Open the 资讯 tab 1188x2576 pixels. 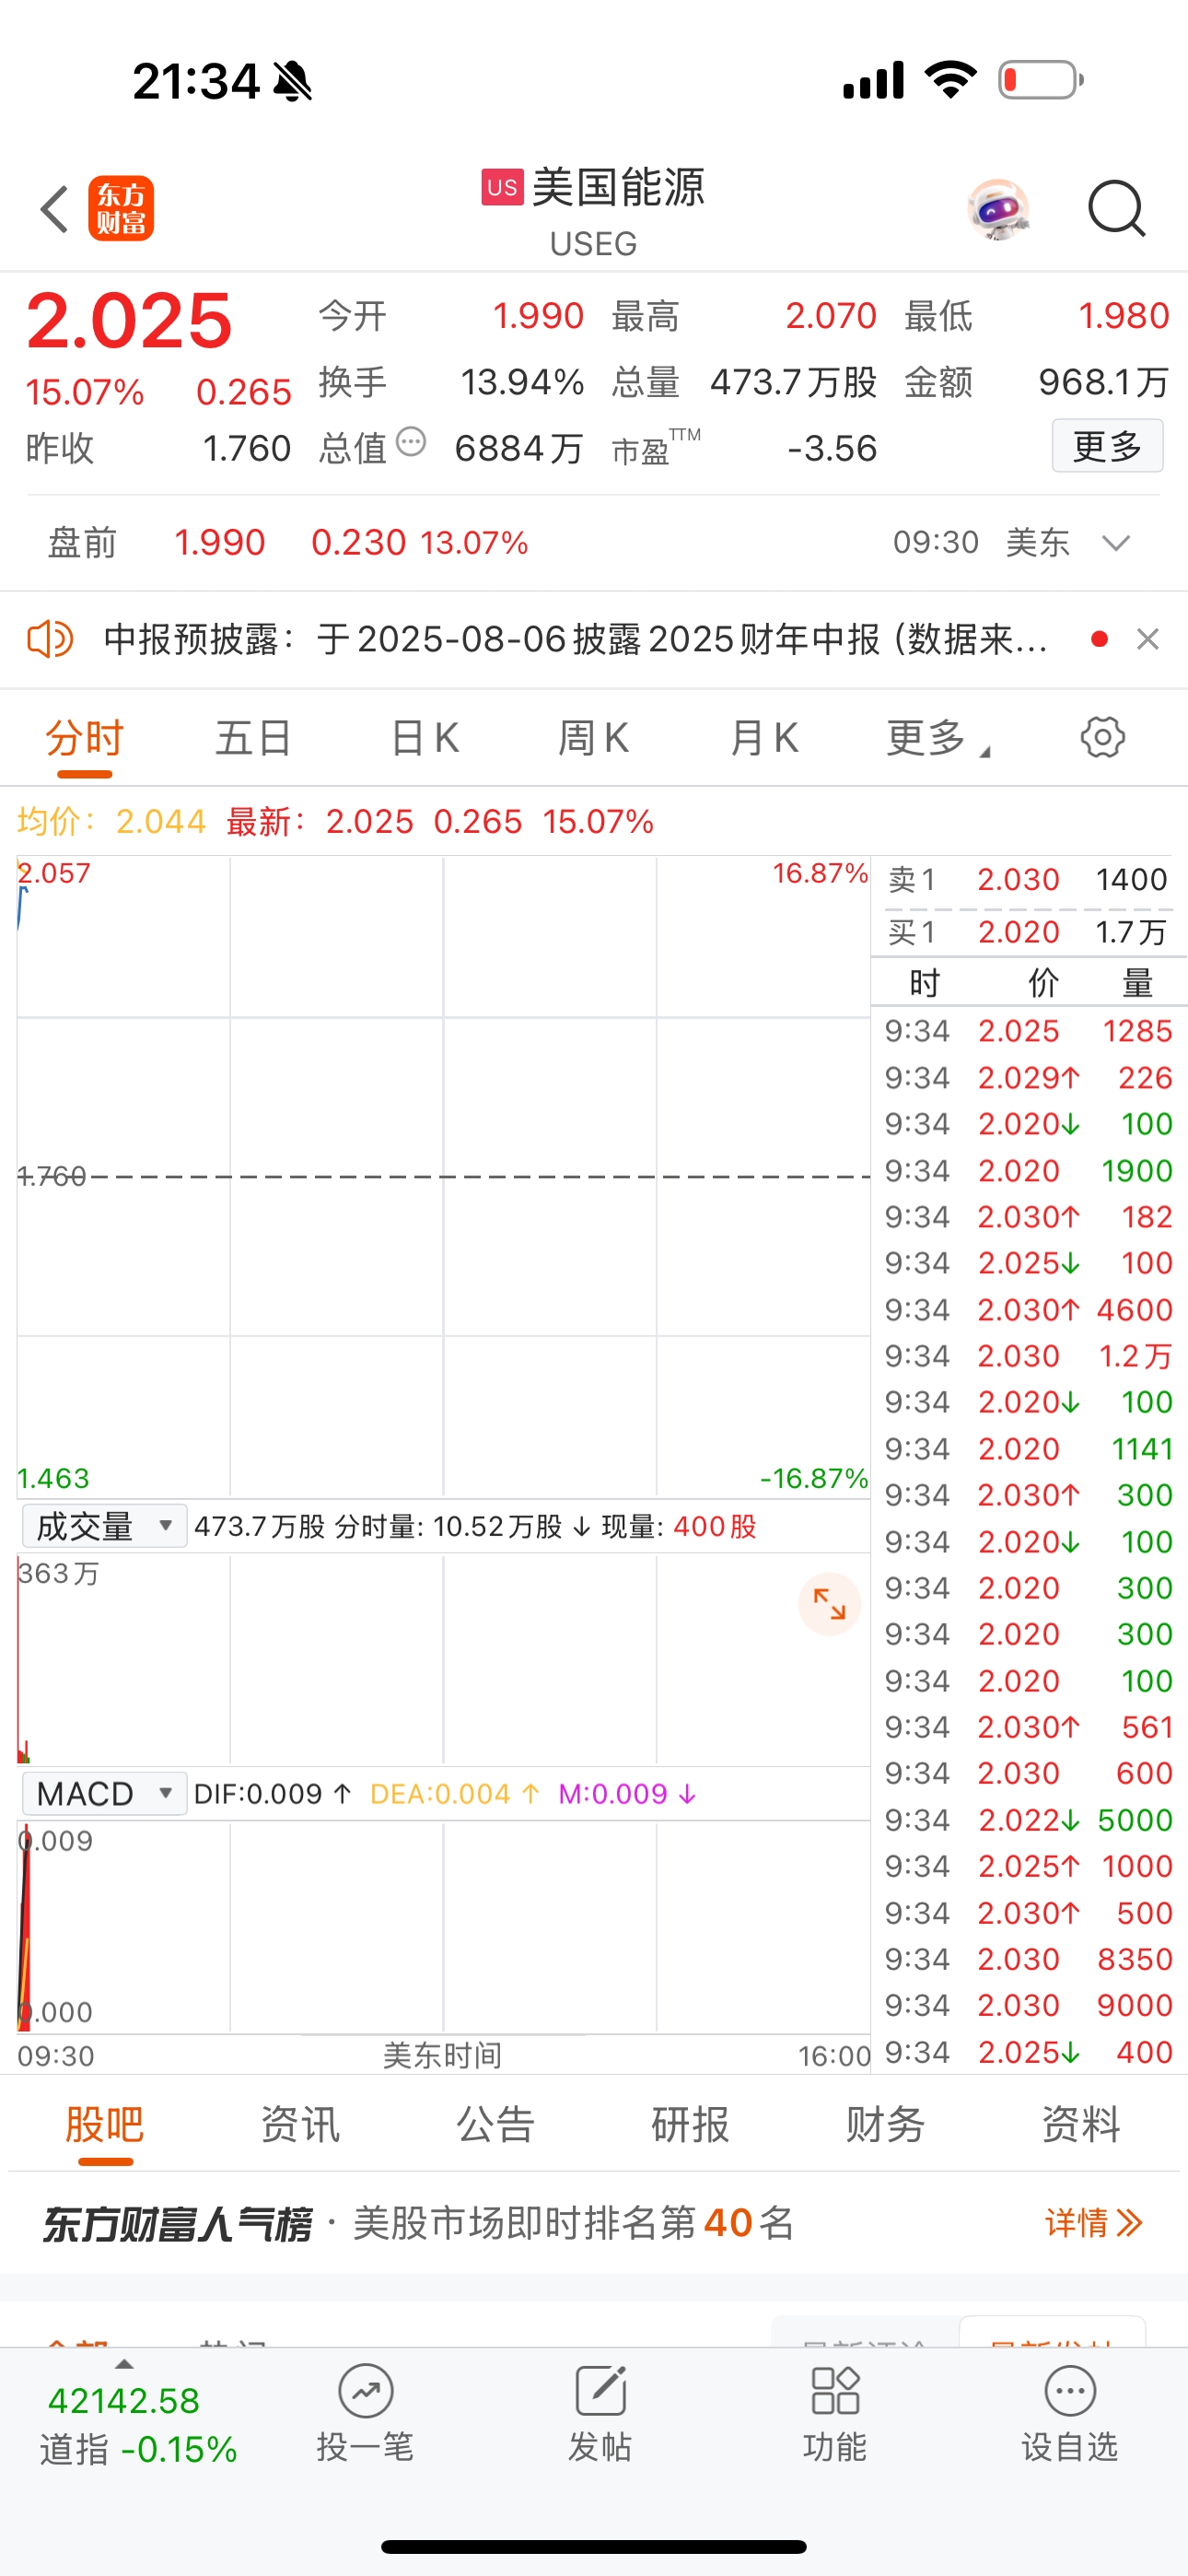[300, 2125]
